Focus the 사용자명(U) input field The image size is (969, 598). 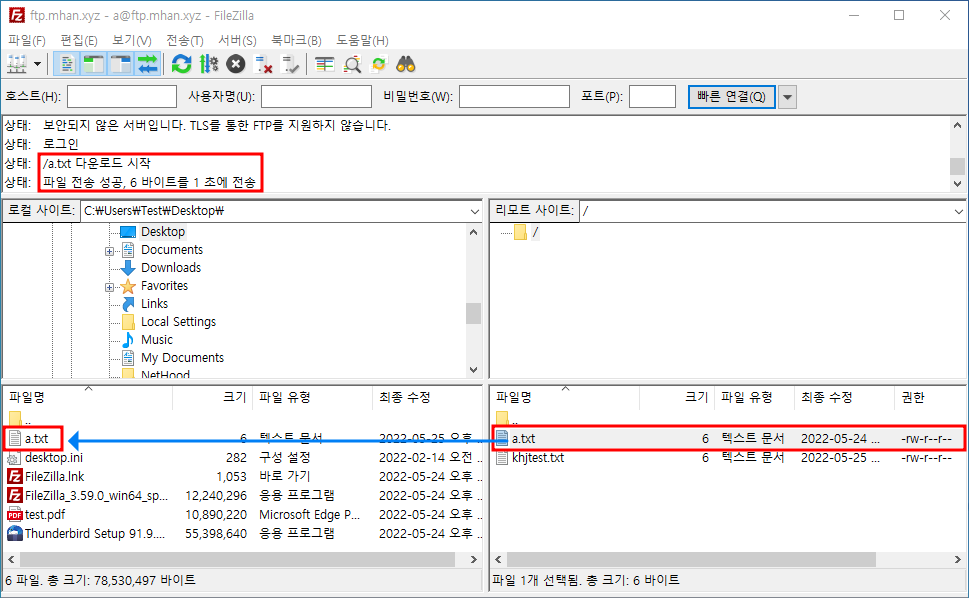(316, 96)
